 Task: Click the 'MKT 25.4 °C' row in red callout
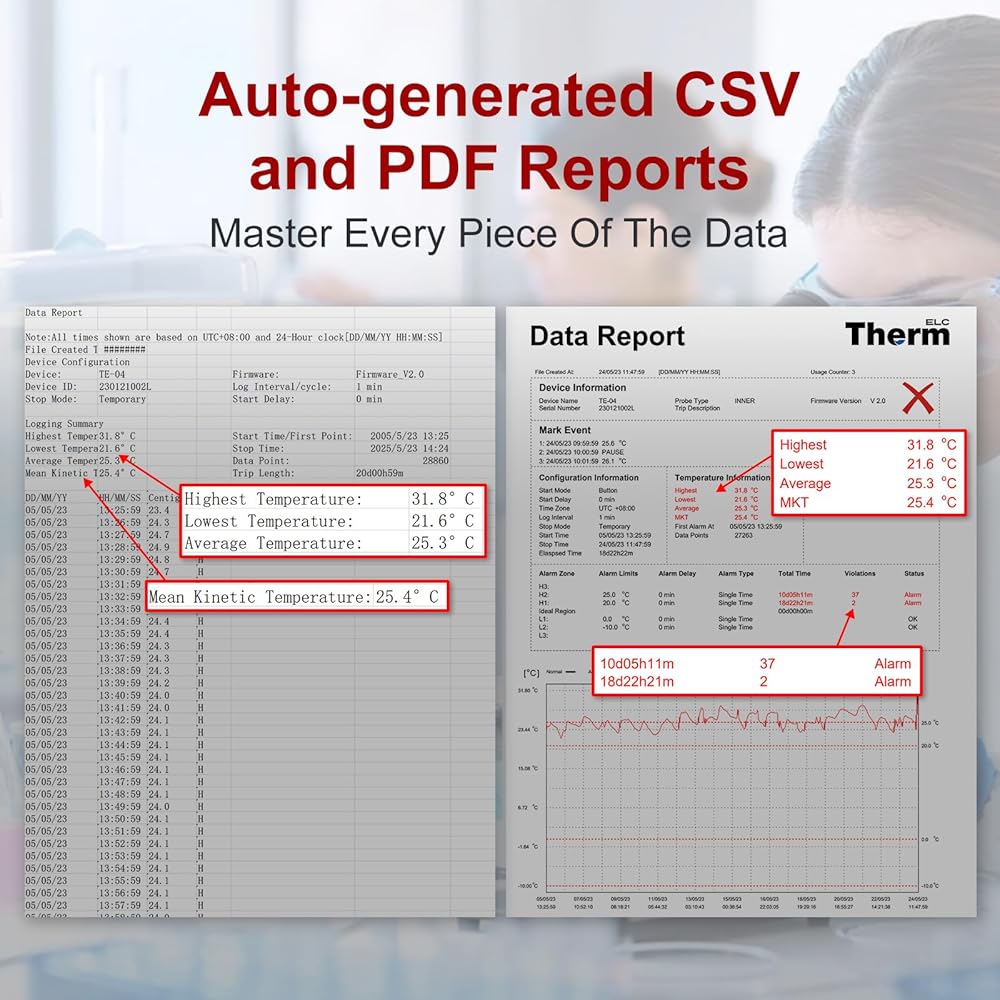pos(867,502)
